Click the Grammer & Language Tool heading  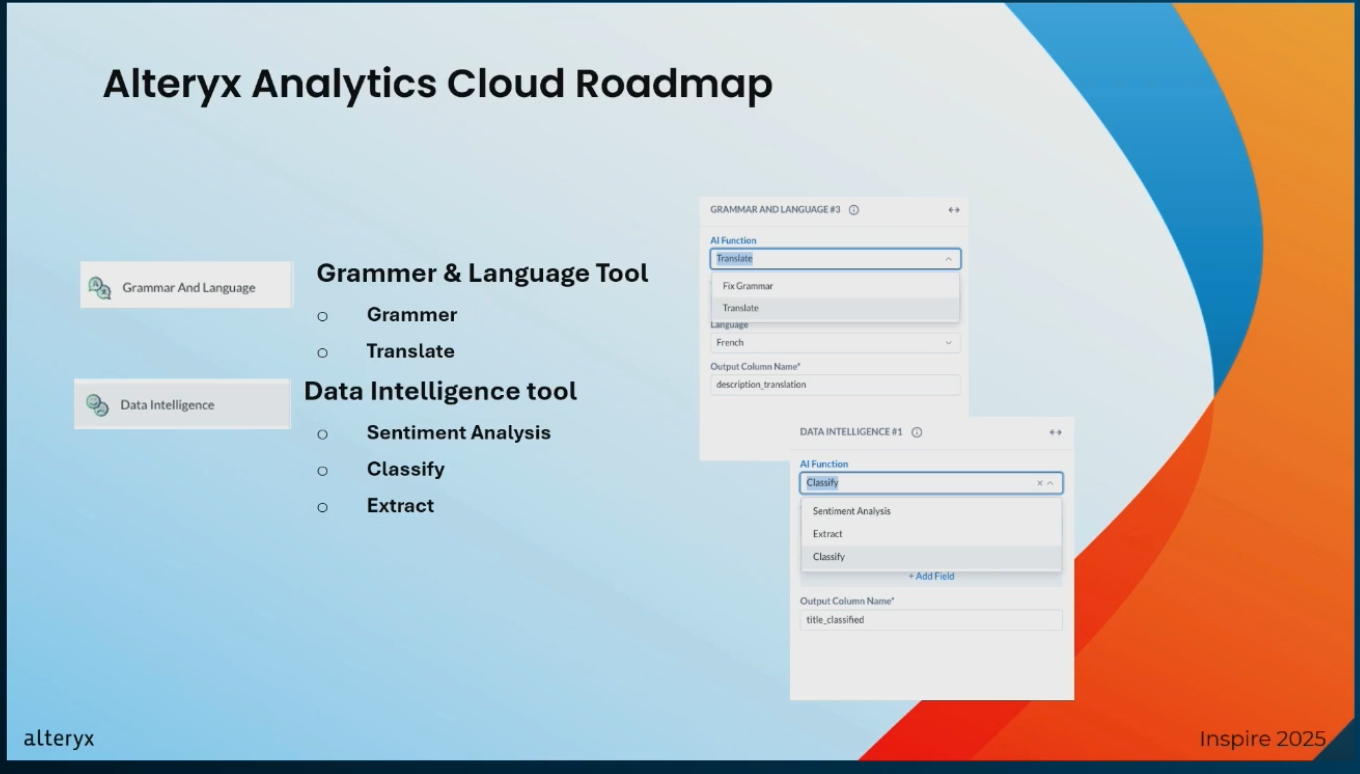(x=482, y=273)
